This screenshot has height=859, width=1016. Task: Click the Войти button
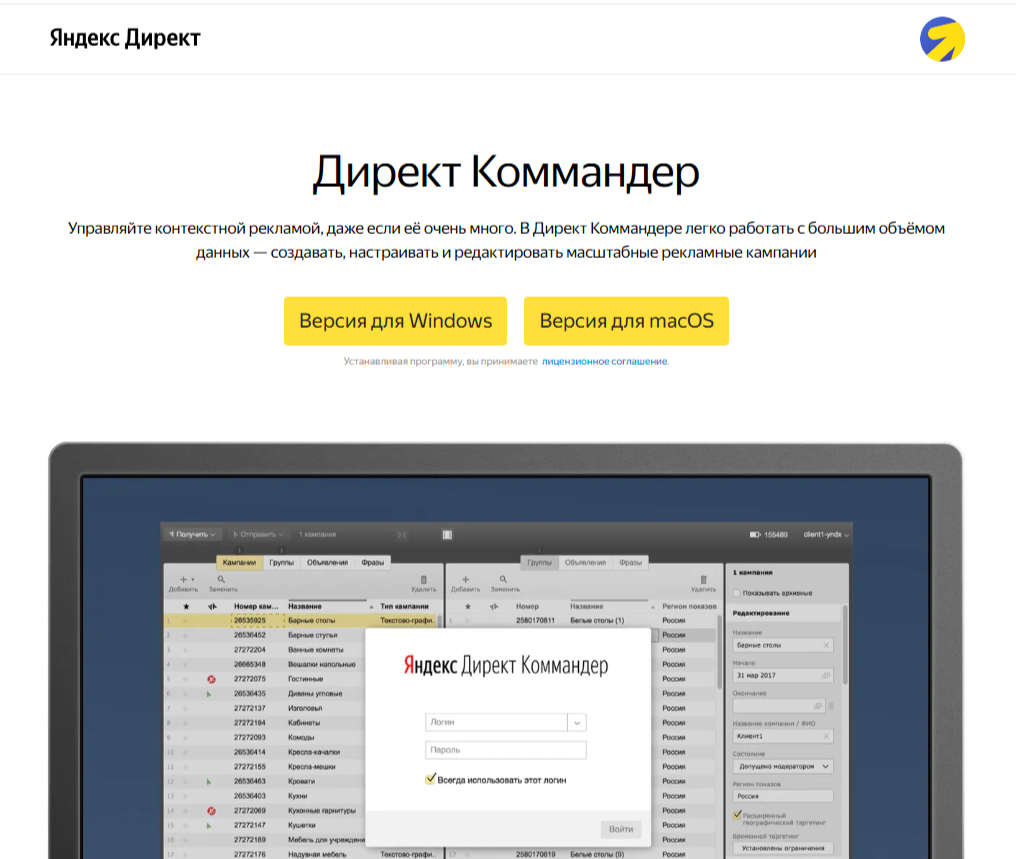621,829
